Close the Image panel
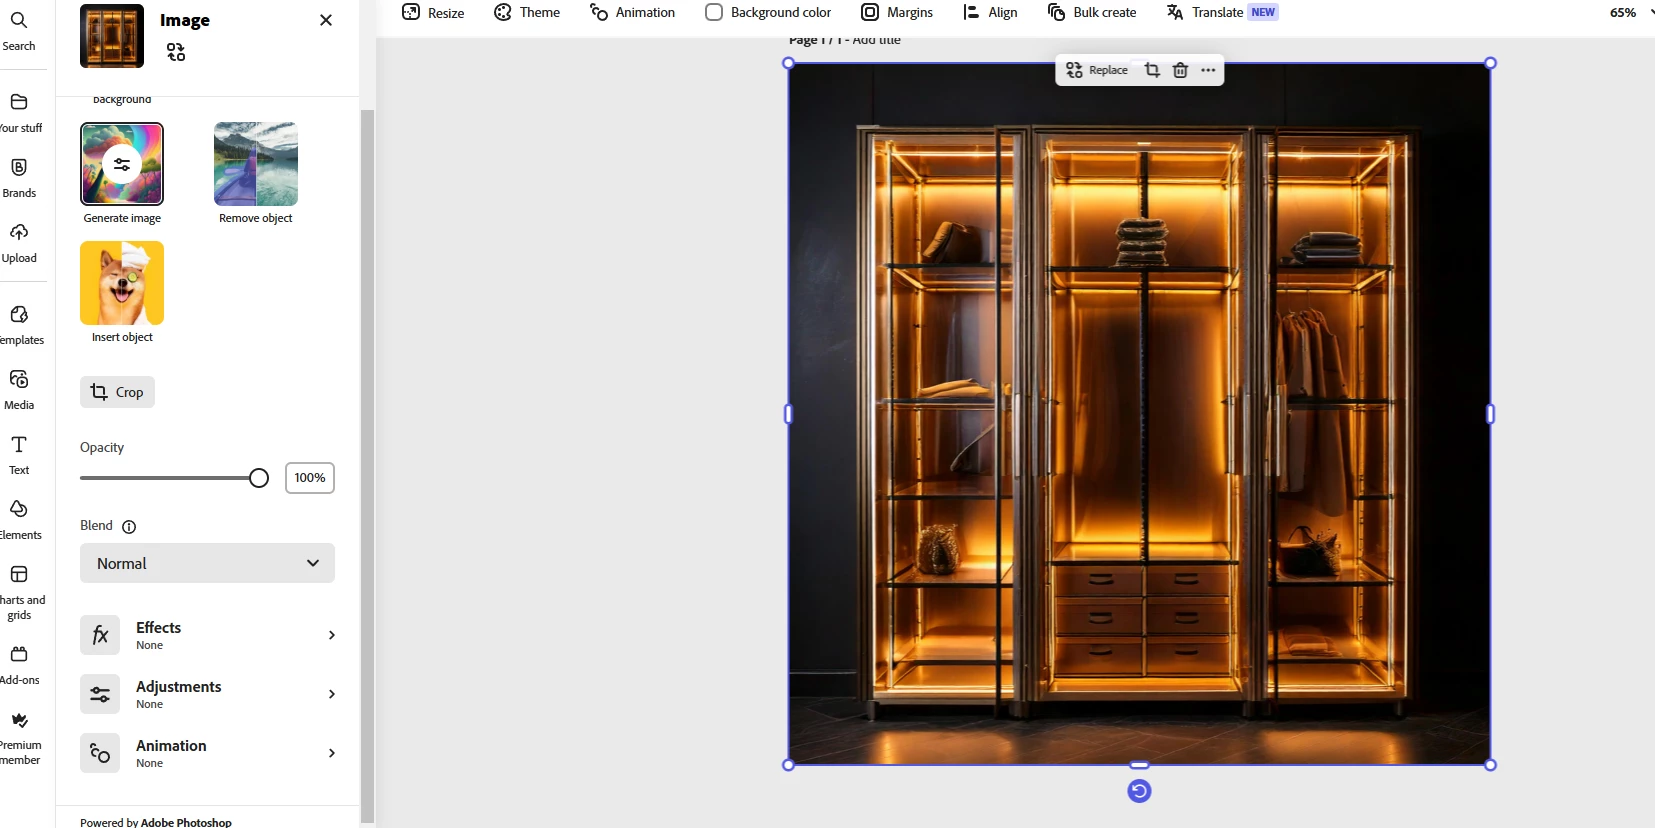 click(326, 20)
